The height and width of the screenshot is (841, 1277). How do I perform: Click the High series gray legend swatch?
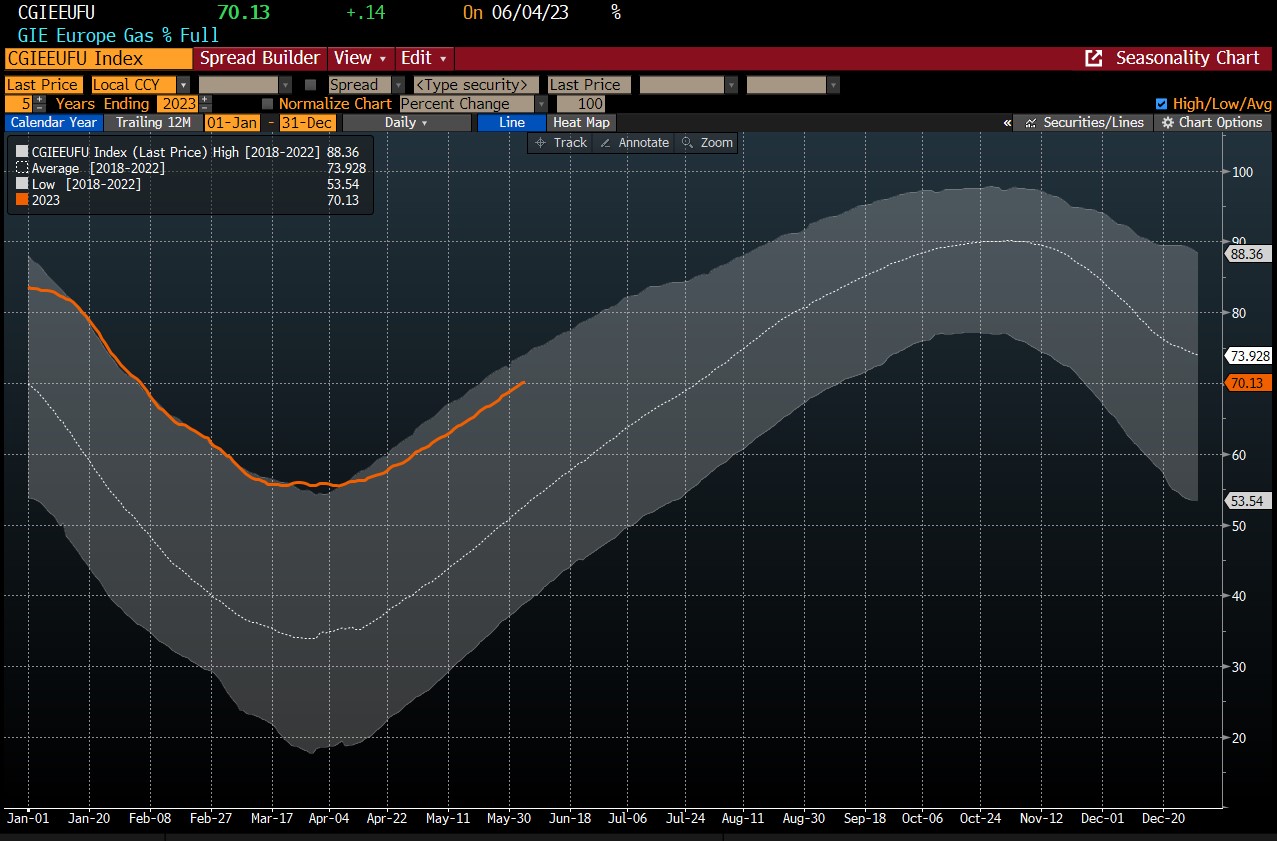[22, 152]
